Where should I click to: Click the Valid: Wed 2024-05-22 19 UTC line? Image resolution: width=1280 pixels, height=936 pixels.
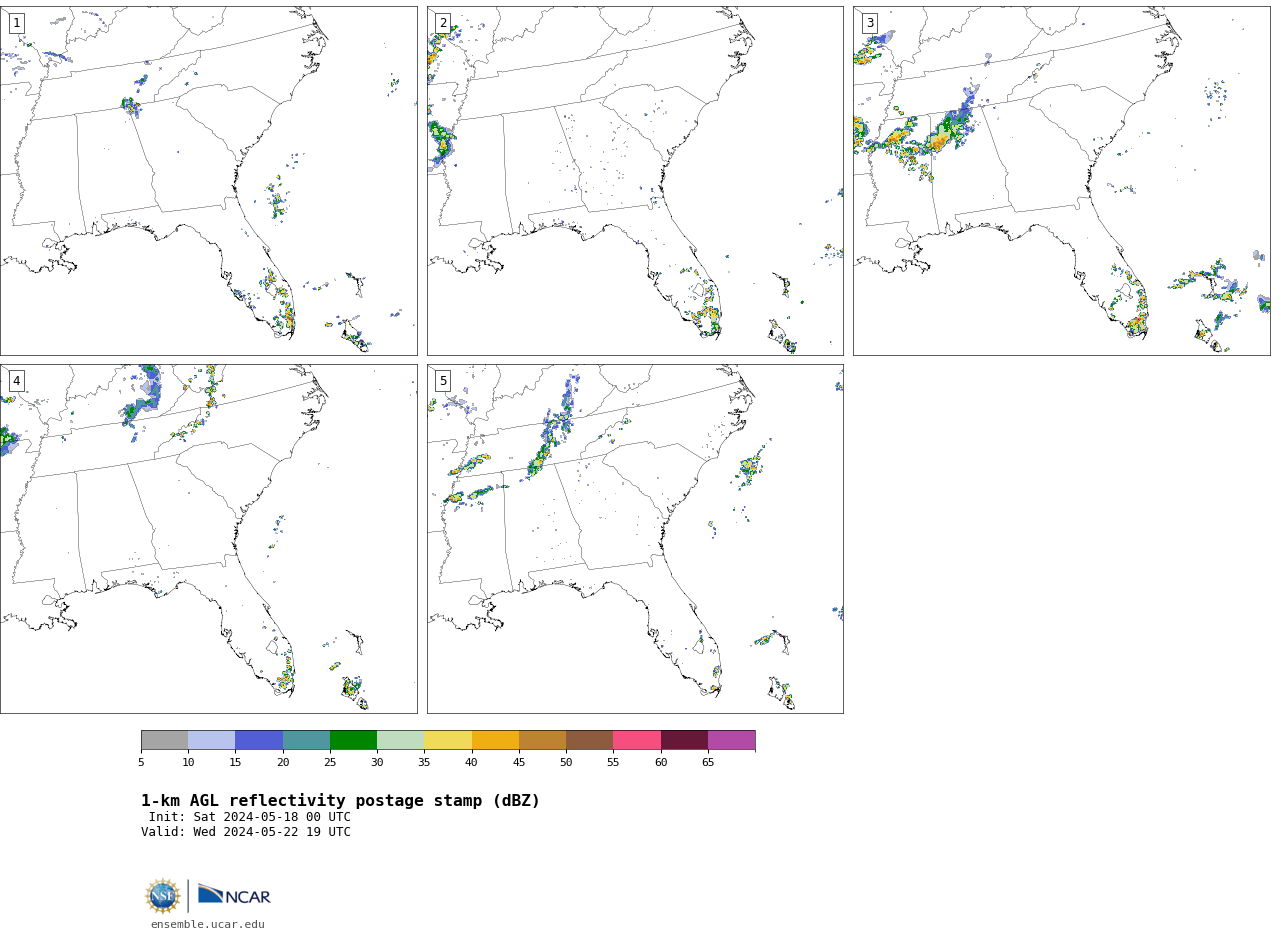pos(246,832)
